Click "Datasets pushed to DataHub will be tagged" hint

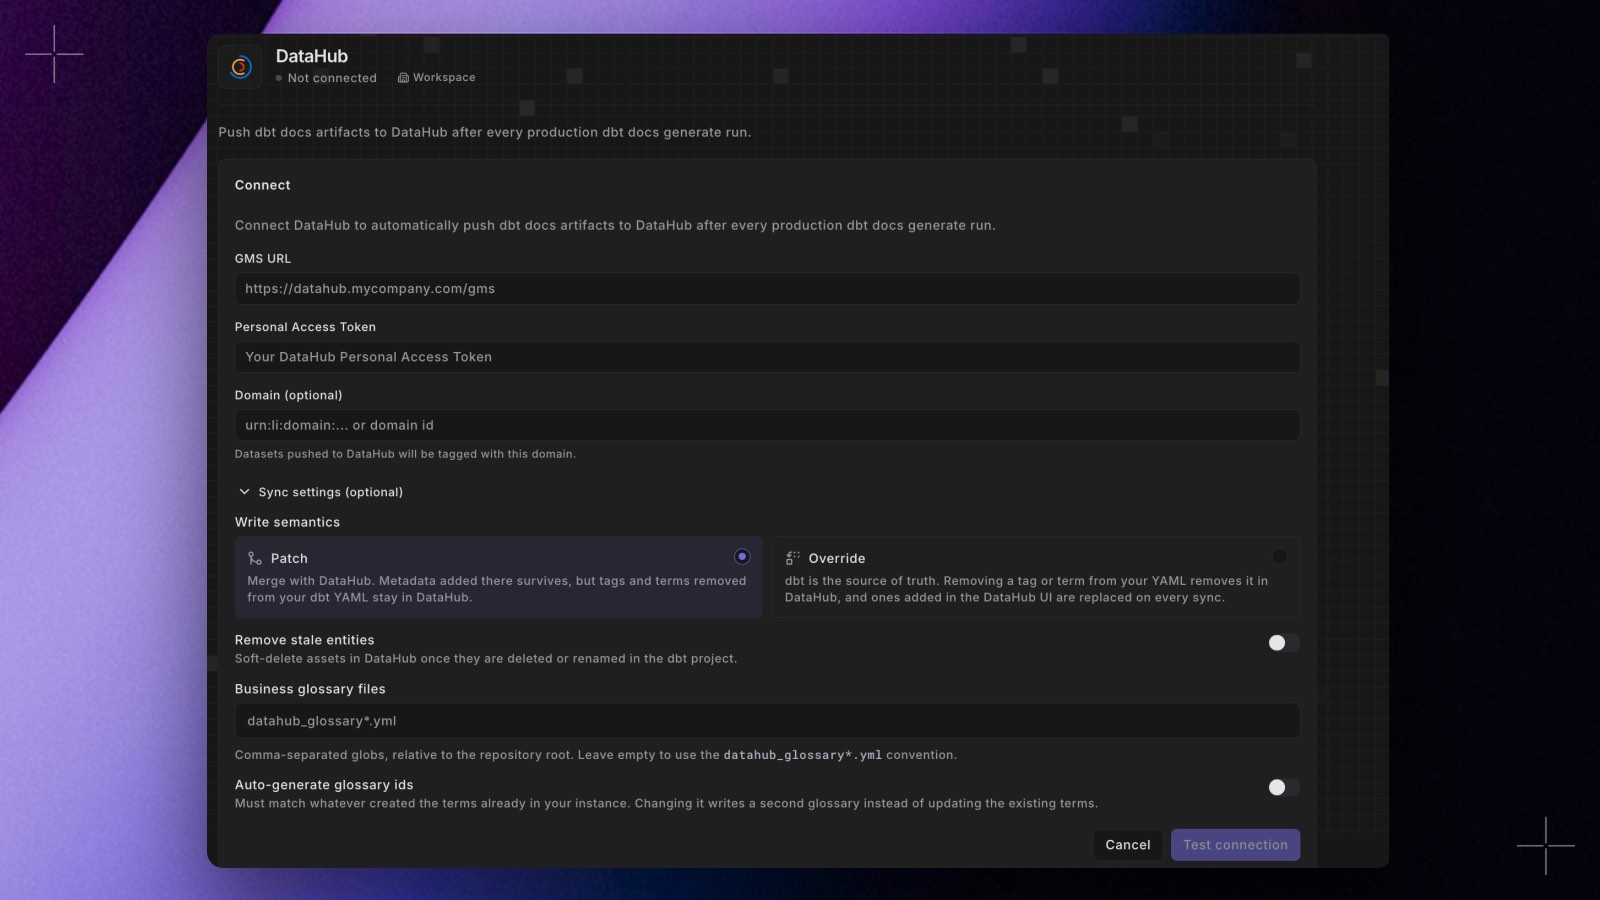coord(405,454)
